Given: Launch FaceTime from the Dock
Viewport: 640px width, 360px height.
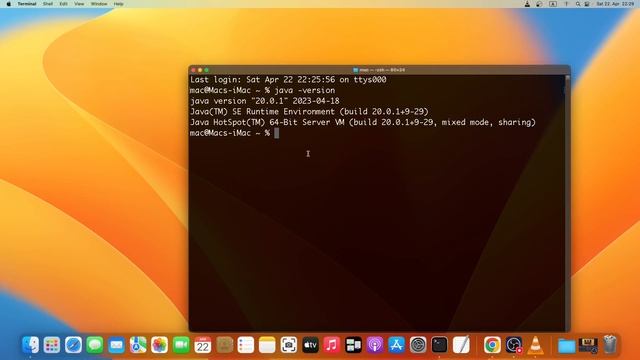Looking at the screenshot, I should (181, 345).
